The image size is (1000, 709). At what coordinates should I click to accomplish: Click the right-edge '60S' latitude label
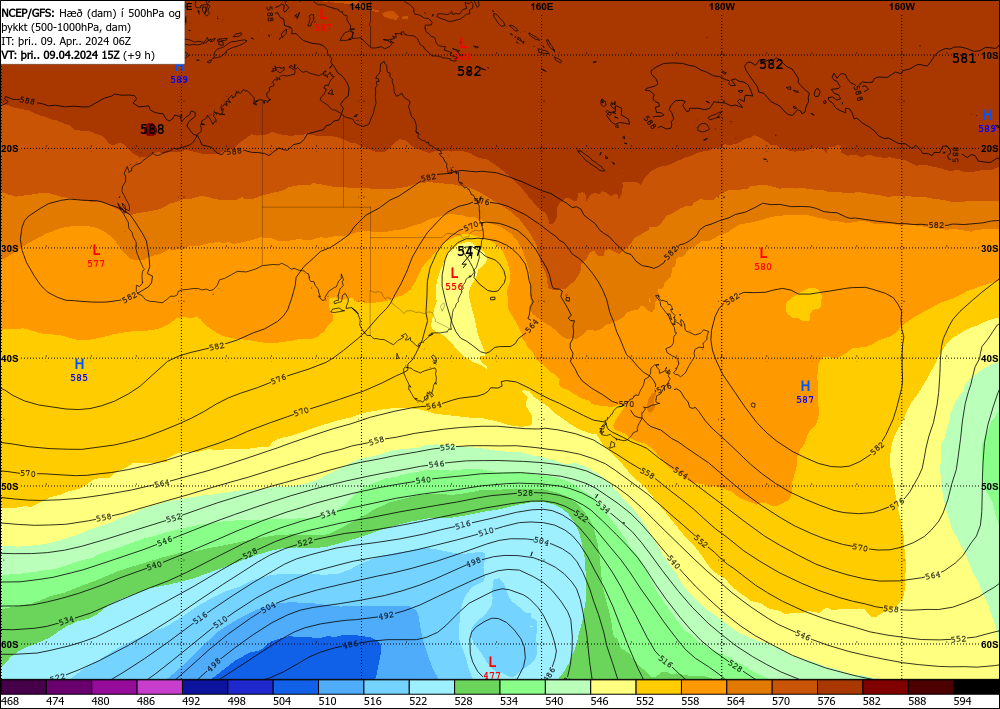click(989, 645)
